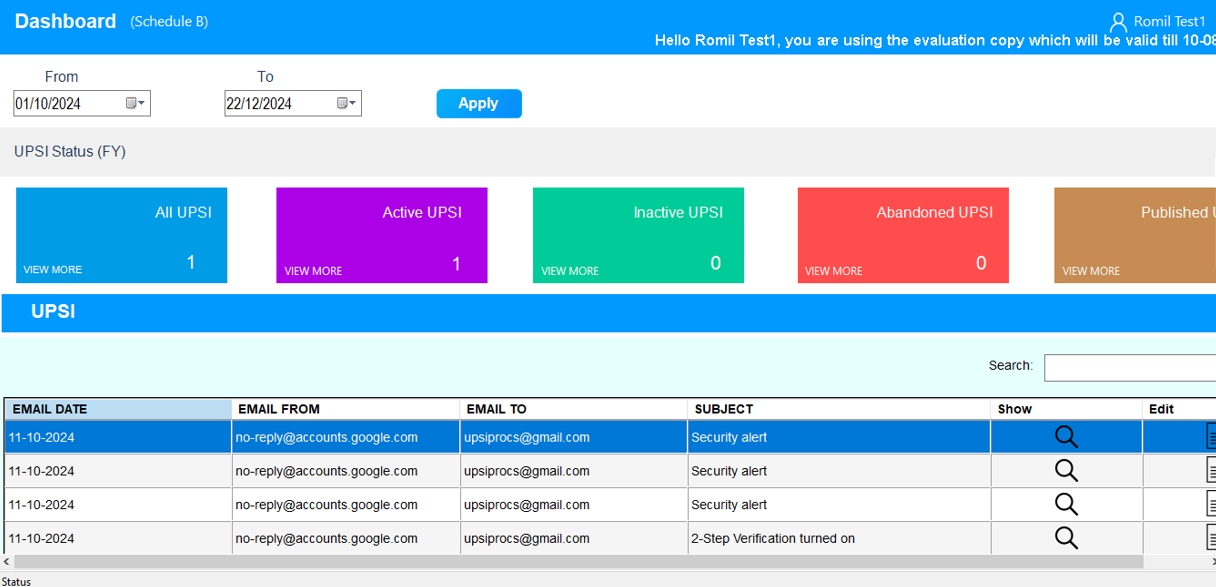
Task: Click Edit icon in second Security alert row
Action: tap(1211, 471)
